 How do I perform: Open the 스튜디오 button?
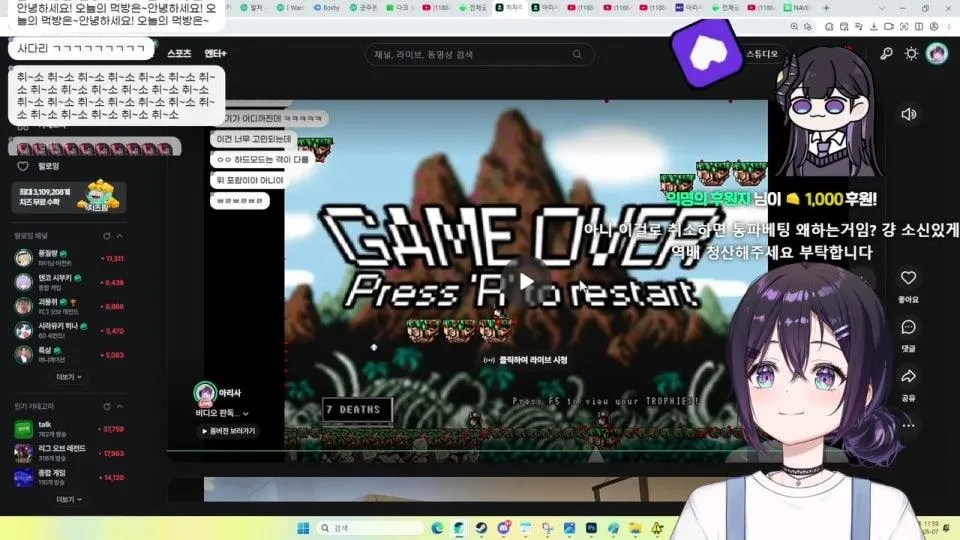(761, 54)
